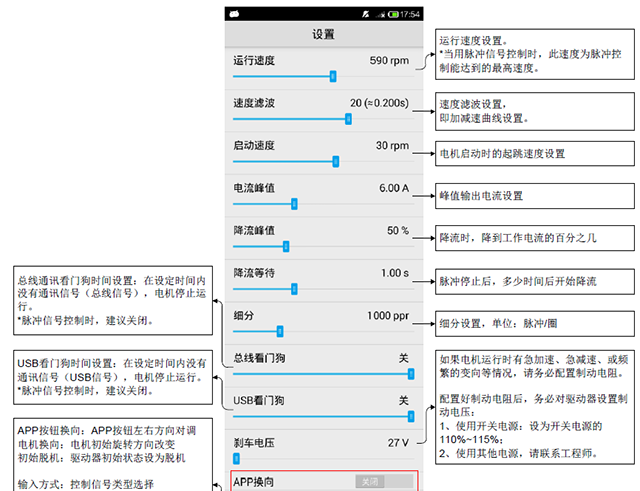Click the 刹车电压 slider handle
This screenshot has height=491, width=640.
click(x=236, y=459)
